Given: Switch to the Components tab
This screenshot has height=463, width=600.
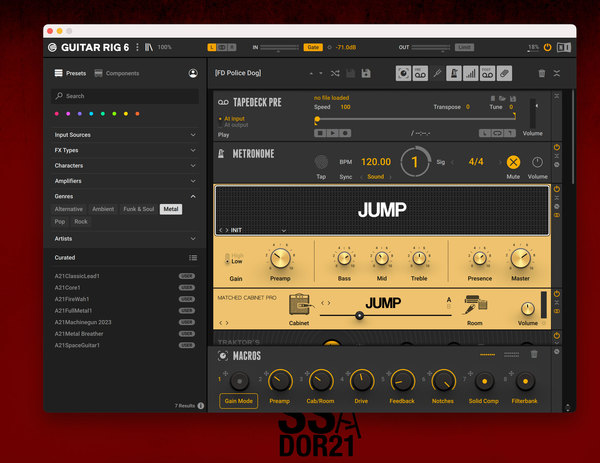Looking at the screenshot, I should click(117, 73).
